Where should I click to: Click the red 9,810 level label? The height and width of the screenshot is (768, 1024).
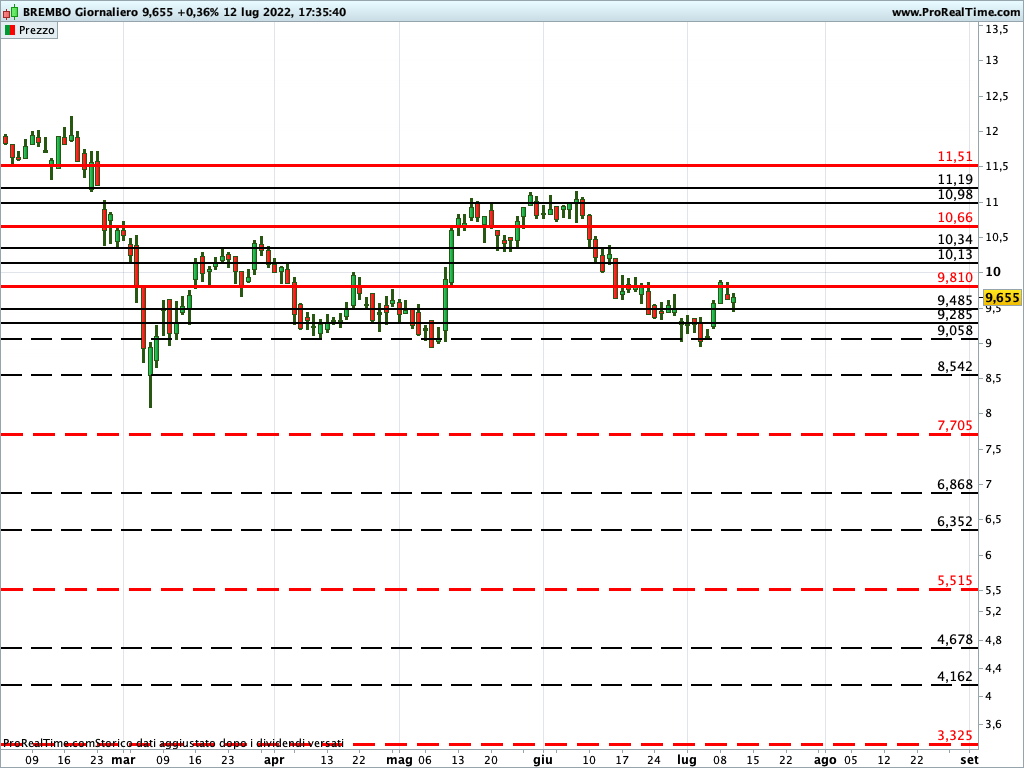(x=955, y=277)
